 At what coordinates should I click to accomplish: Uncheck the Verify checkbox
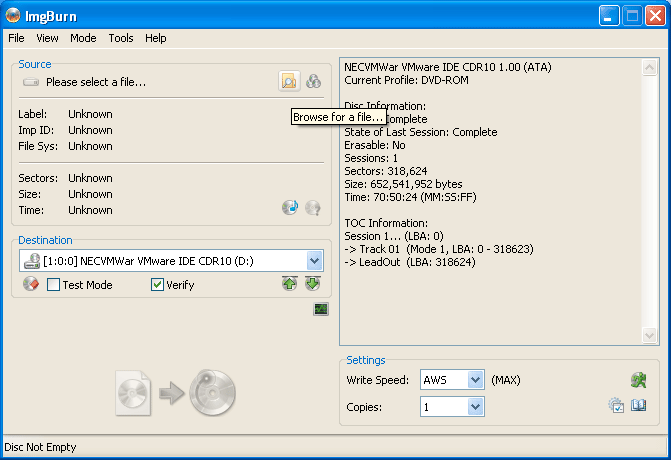pos(157,285)
